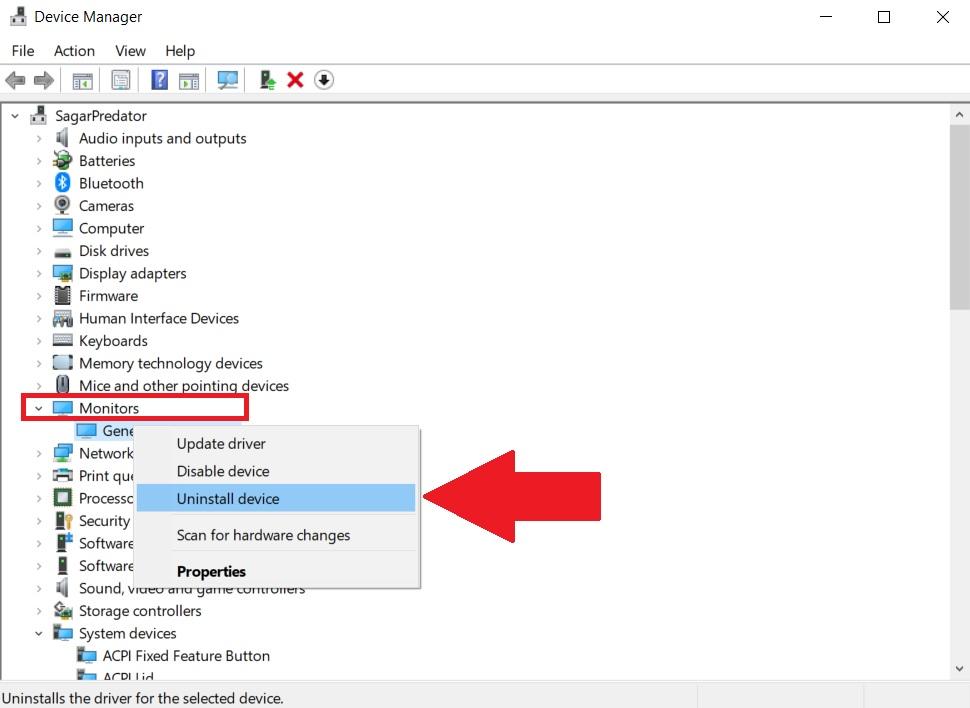Click the Disk drives icon

click(x=62, y=252)
